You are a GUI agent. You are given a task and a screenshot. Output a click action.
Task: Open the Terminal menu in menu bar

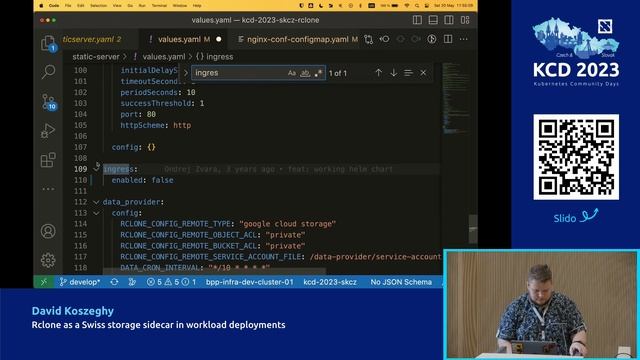point(159,6)
